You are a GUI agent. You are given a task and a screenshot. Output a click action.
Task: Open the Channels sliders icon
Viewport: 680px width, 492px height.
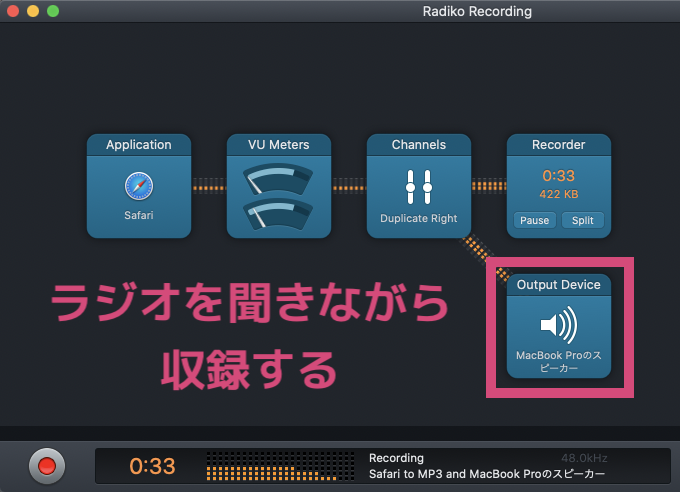[x=418, y=187]
